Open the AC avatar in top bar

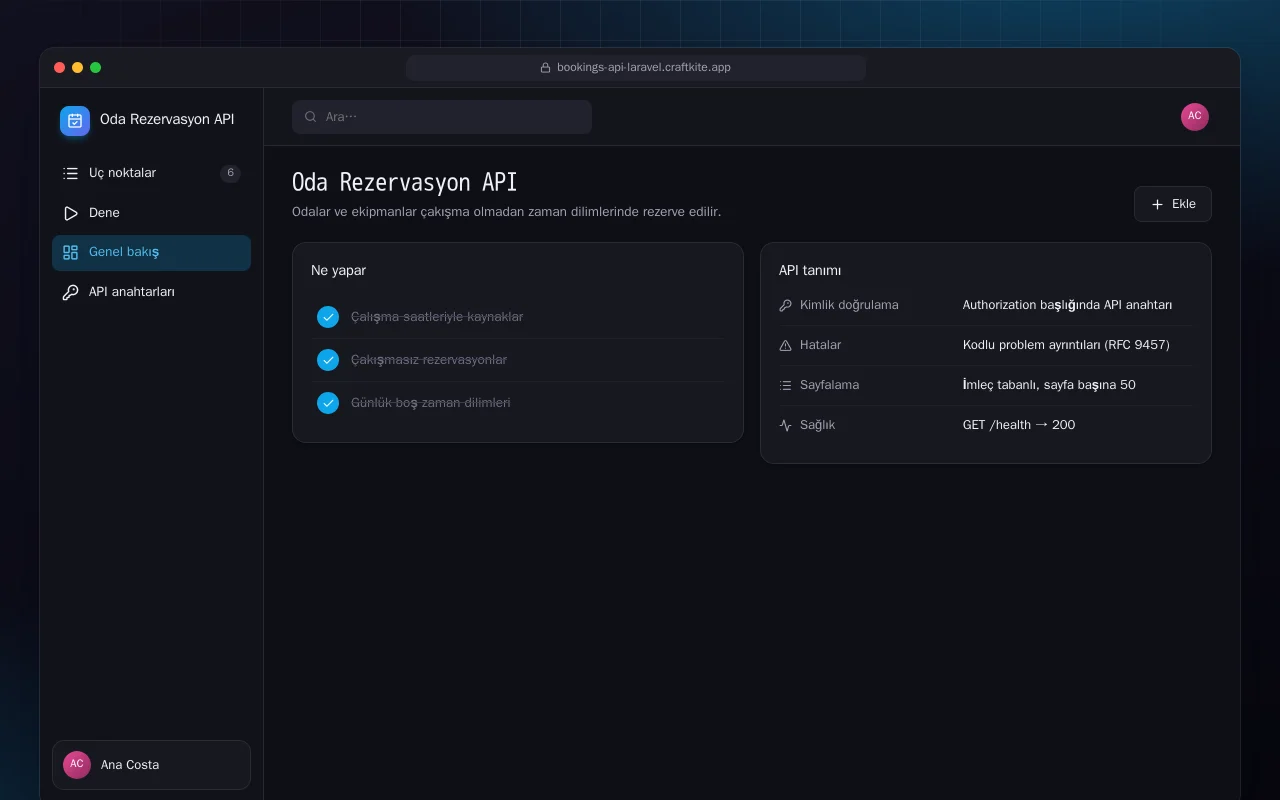click(x=1195, y=117)
